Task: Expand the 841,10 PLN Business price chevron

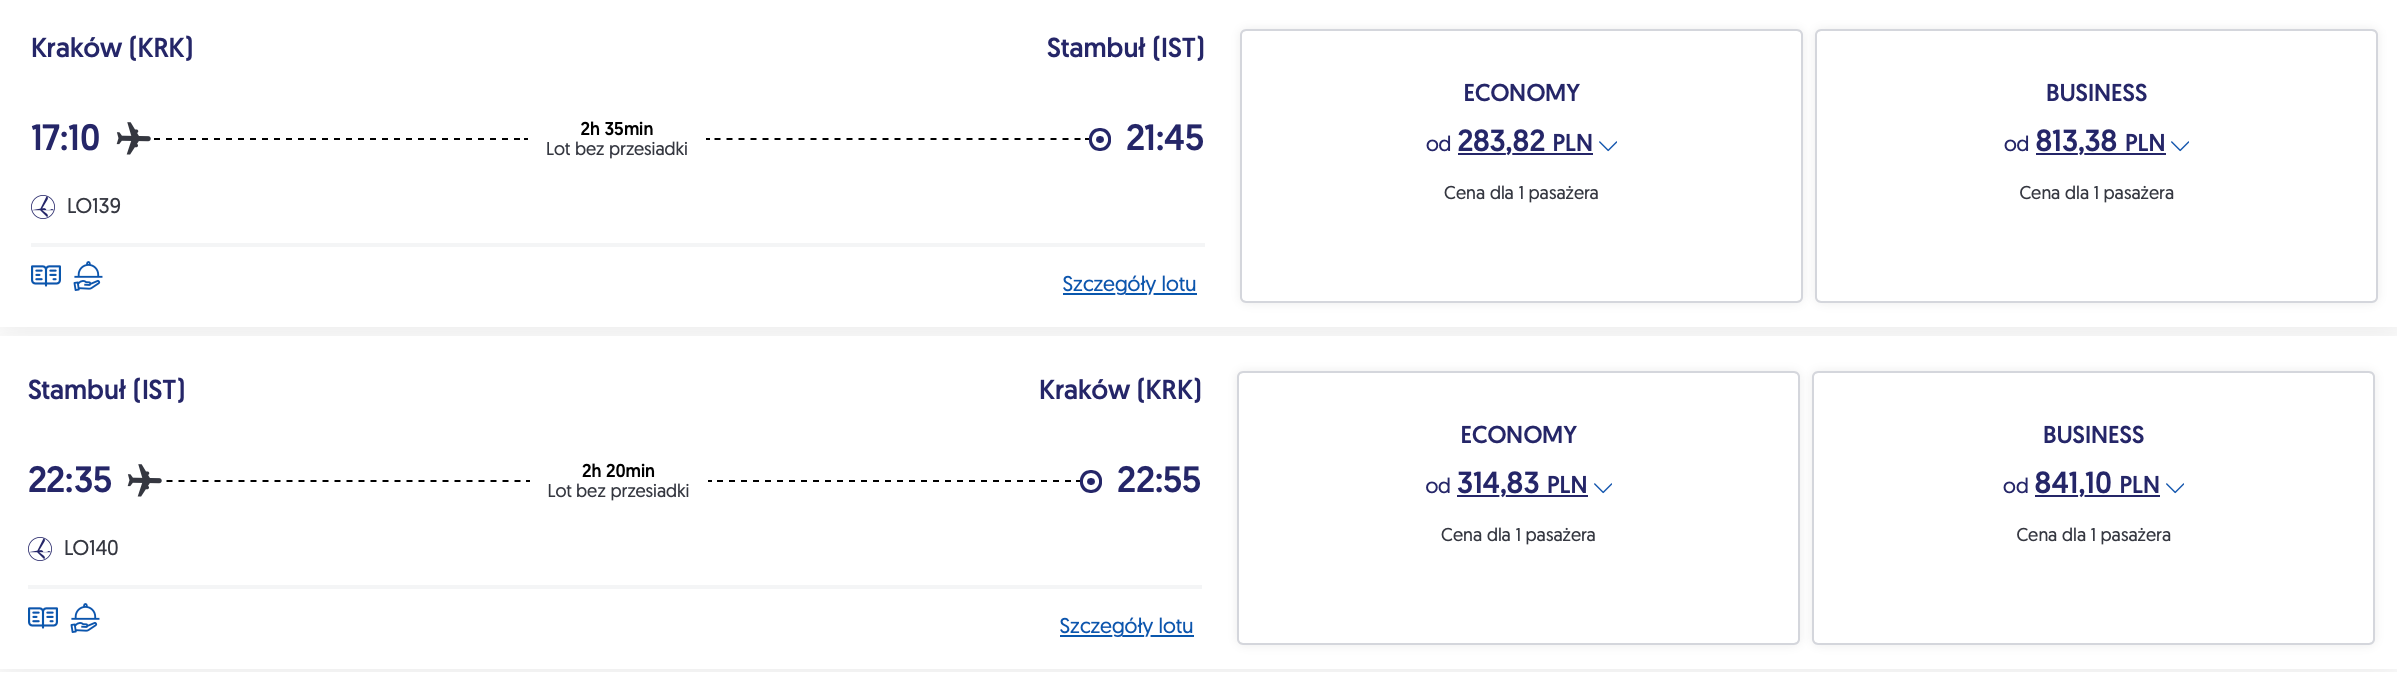Action: pos(2175,488)
